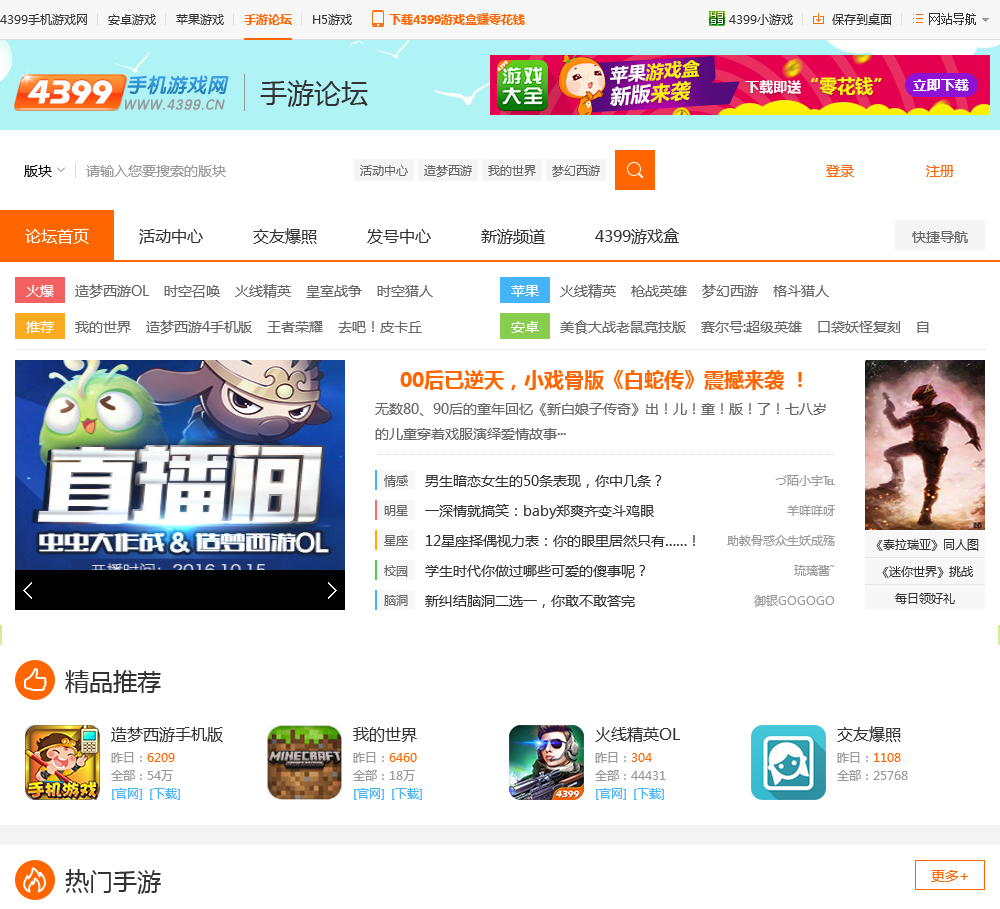
Task: Open post 新纠结脑洞二选一
Action: coord(529,601)
